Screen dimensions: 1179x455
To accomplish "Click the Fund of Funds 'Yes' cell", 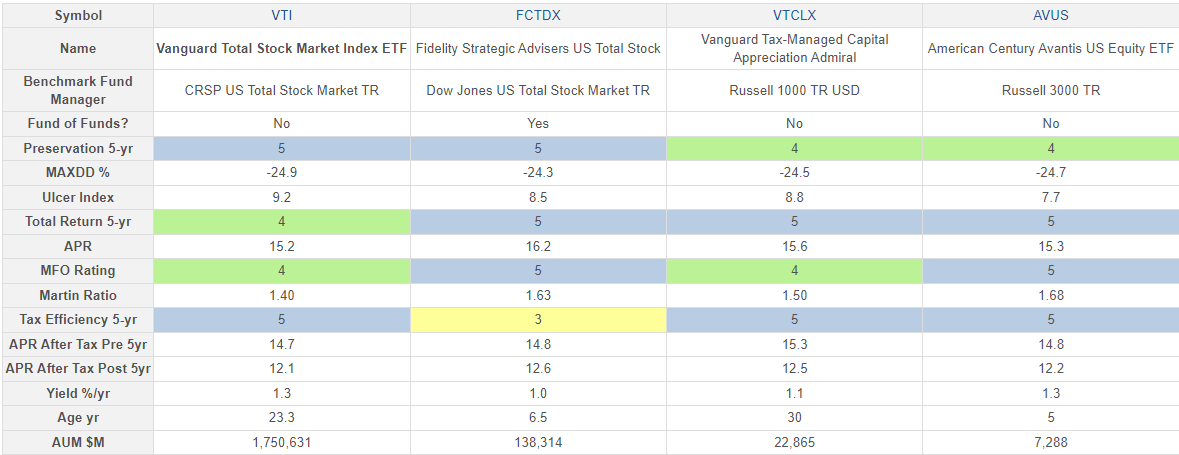I will click(538, 124).
